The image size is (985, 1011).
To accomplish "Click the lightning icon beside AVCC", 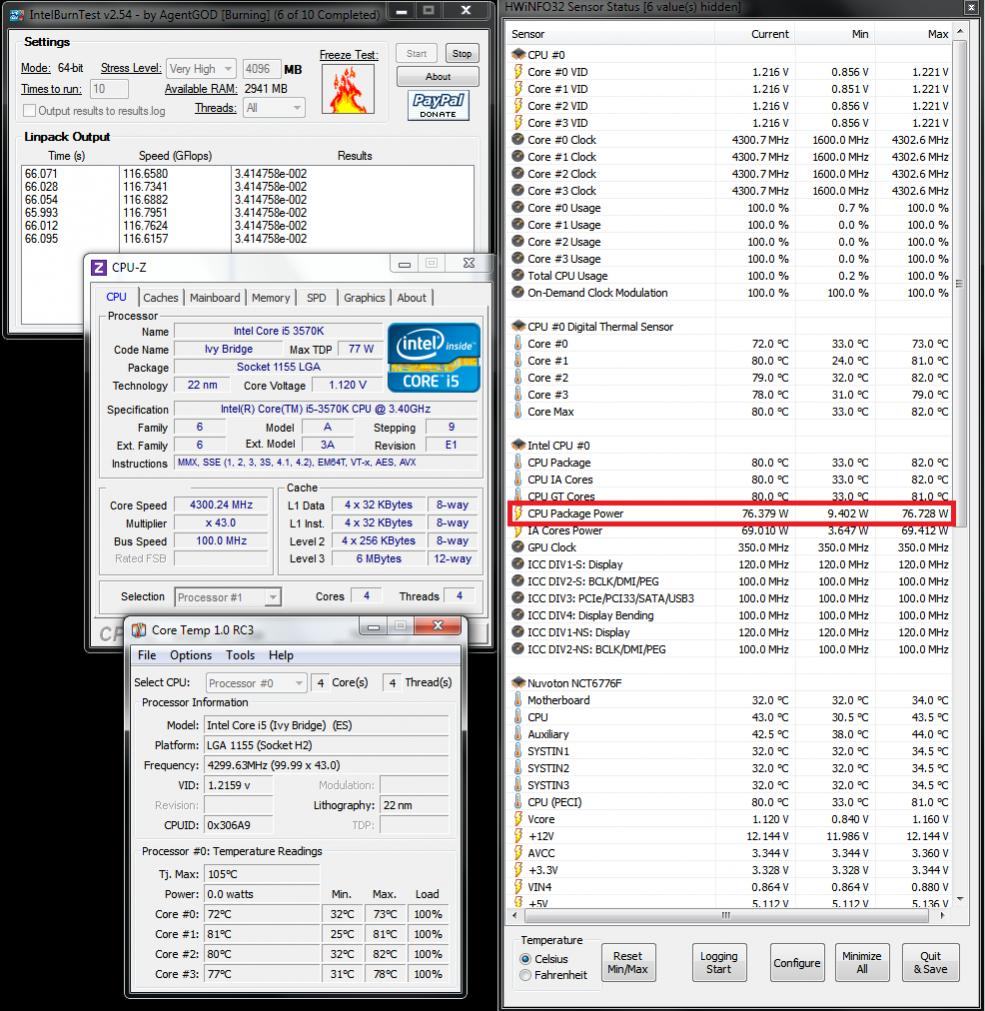I will (x=518, y=852).
